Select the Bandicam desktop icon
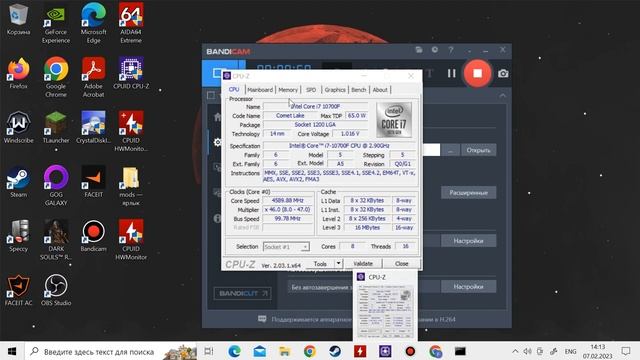 click(93, 236)
